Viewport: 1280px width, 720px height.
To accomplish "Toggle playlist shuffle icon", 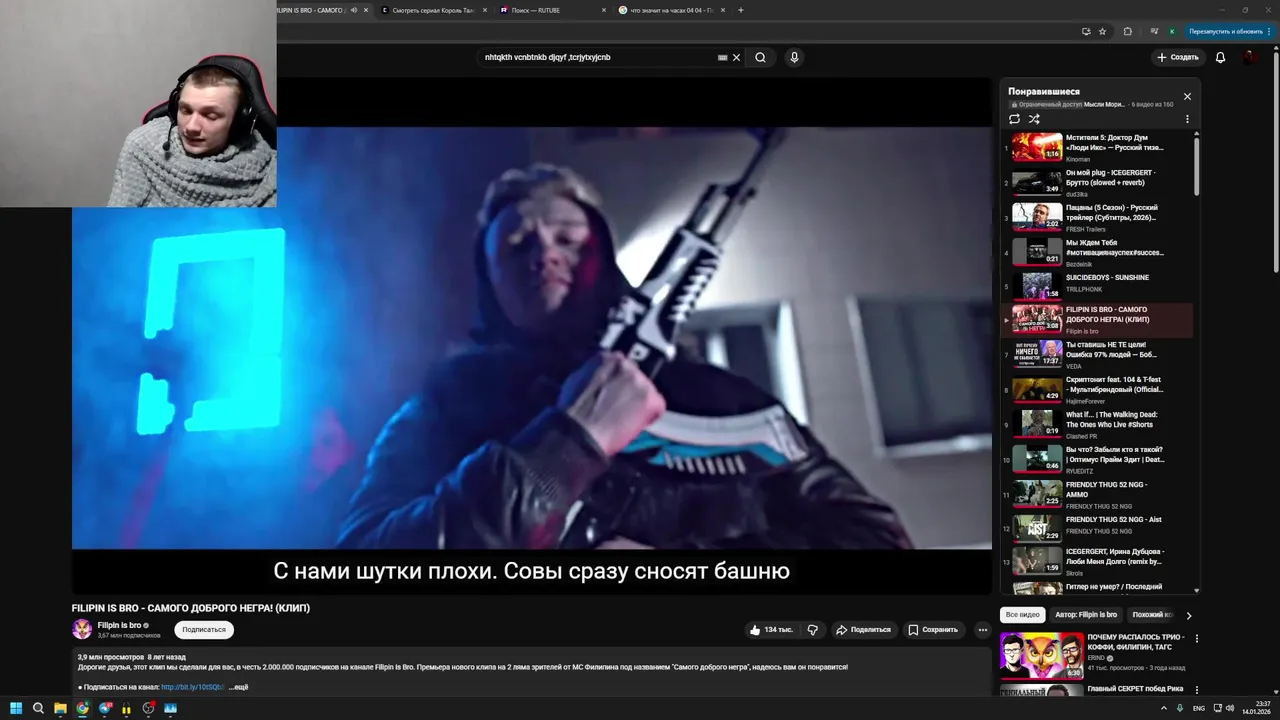I will click(1034, 119).
